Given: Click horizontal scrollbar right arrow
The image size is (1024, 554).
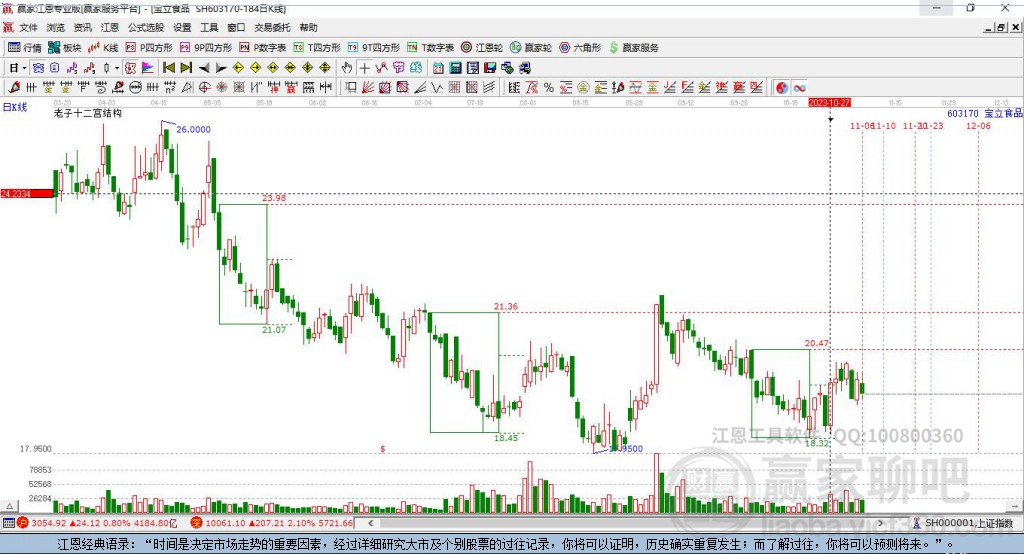Looking at the screenshot, I should 880,523.
